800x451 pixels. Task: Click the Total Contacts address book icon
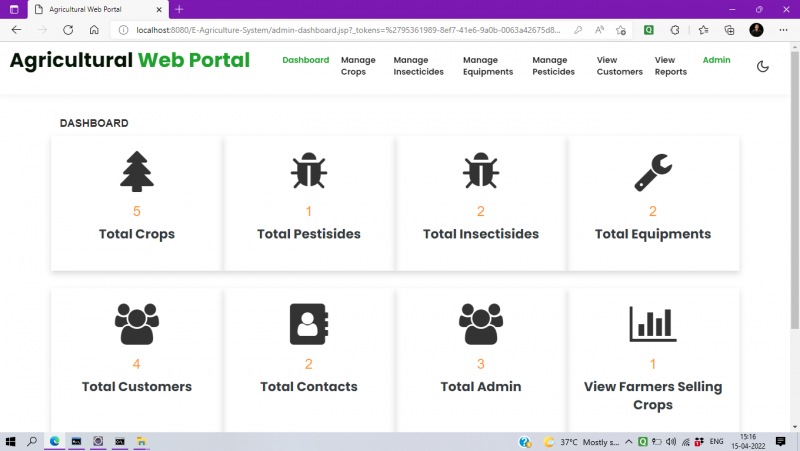309,324
